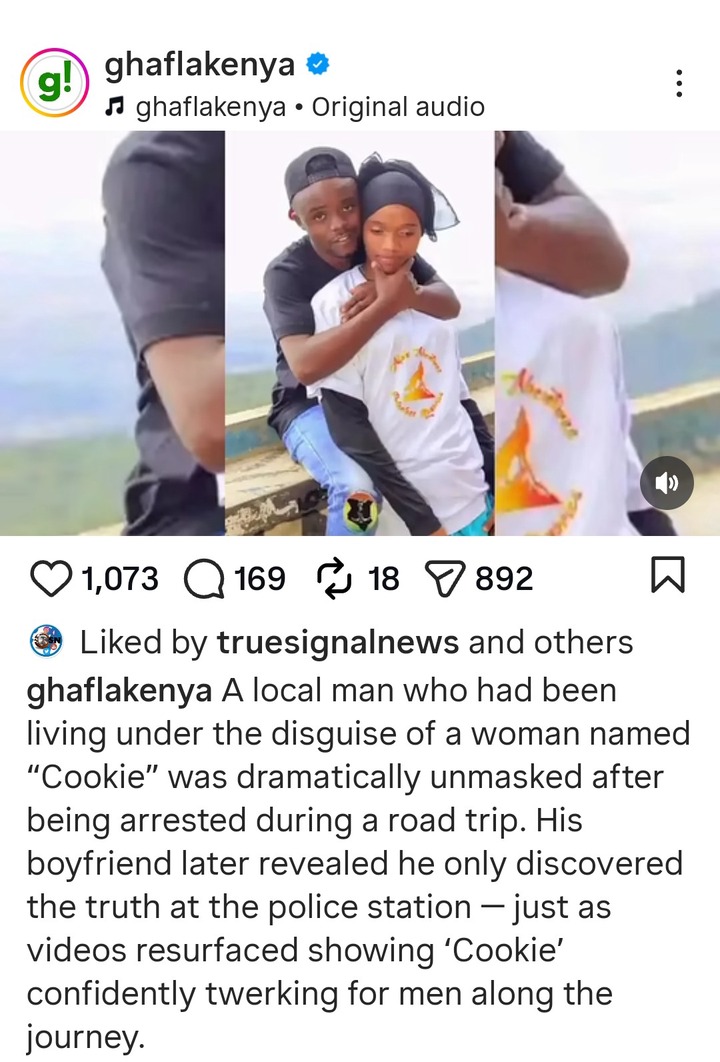The height and width of the screenshot is (1062, 720).
Task: Tap the 18 reposts count
Action: coord(384,579)
